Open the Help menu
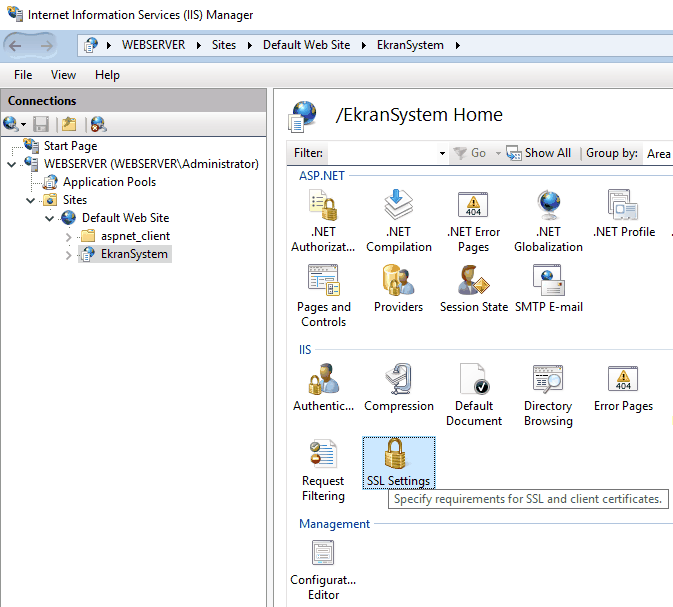 pyautogui.click(x=107, y=75)
